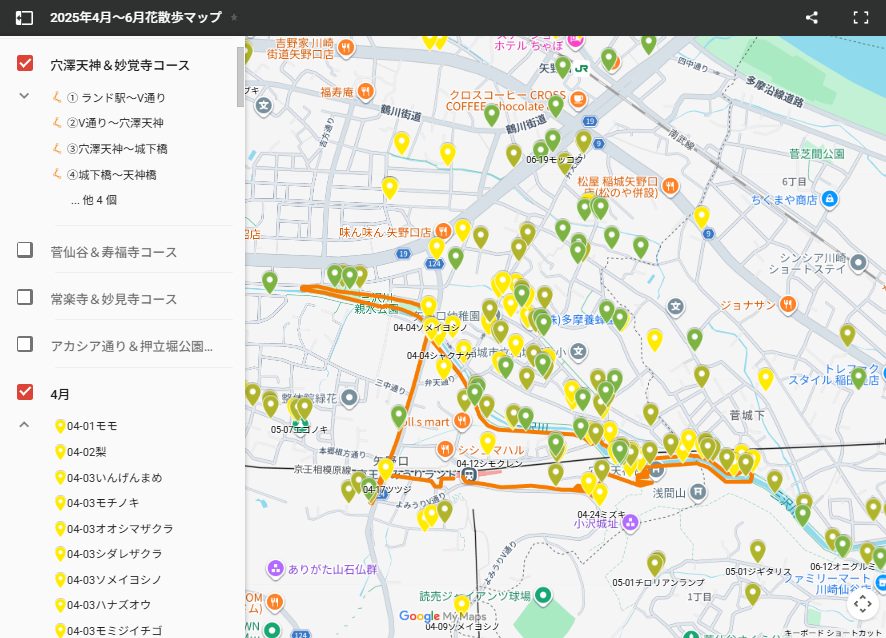Screen dimensions: 886x638
Task: Enable 常楽寺＆妙見寺コース layer
Action: point(26,298)
